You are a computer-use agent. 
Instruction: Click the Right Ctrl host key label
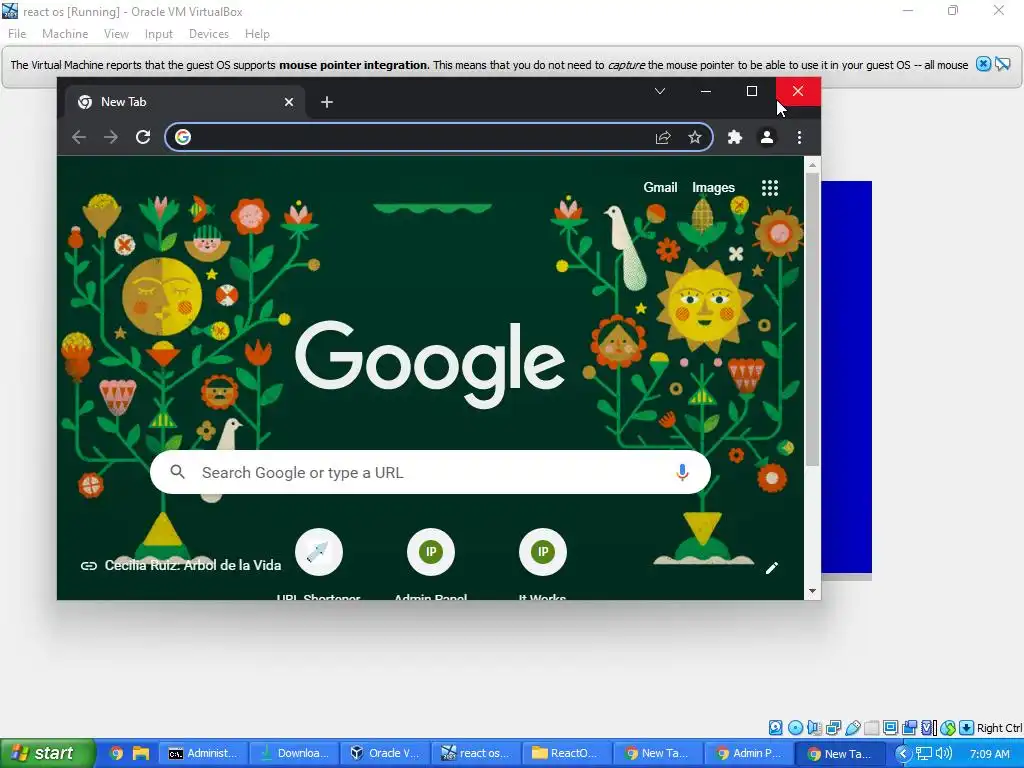(999, 728)
